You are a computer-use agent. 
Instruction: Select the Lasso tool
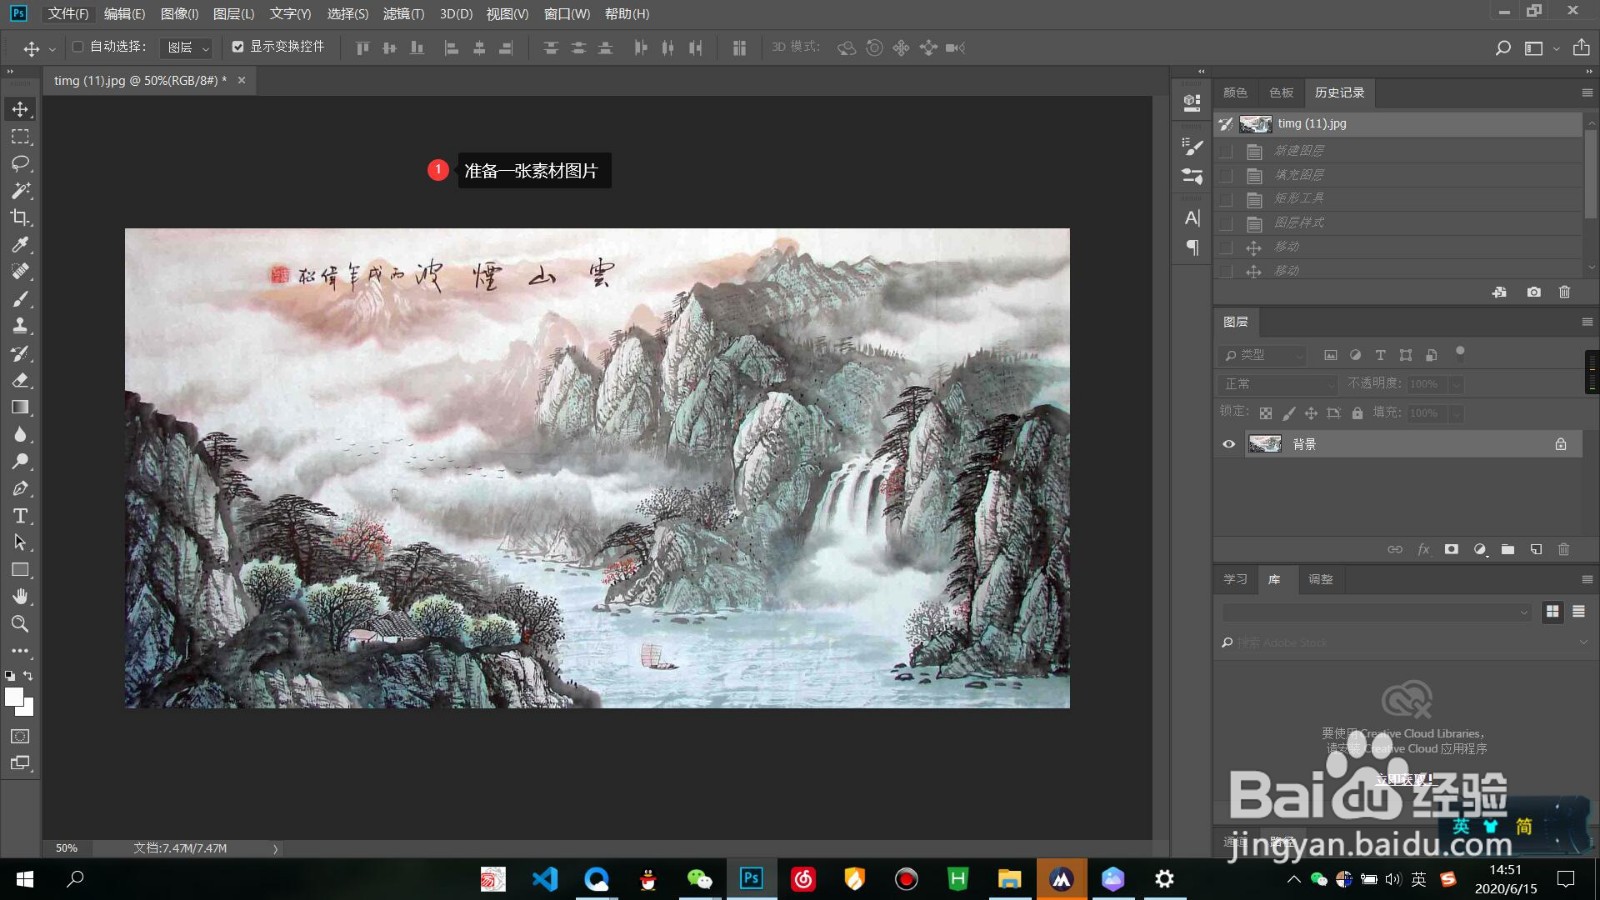point(20,164)
